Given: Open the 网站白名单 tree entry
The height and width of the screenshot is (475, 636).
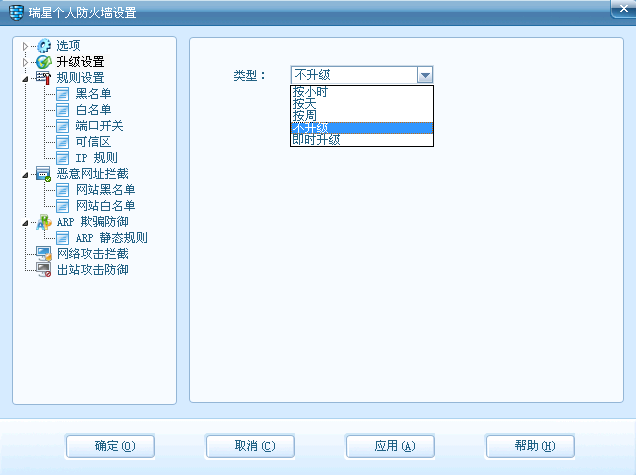Looking at the screenshot, I should [105, 206].
